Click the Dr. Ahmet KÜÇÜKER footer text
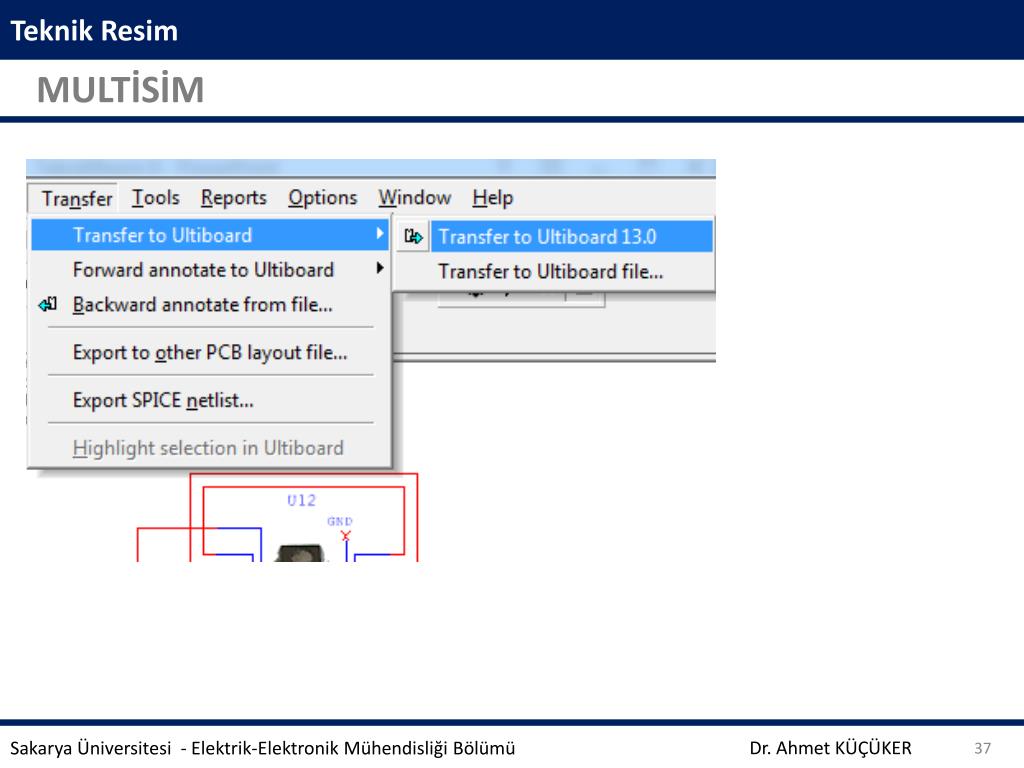Viewport: 1024px width, 768px height. tap(830, 748)
